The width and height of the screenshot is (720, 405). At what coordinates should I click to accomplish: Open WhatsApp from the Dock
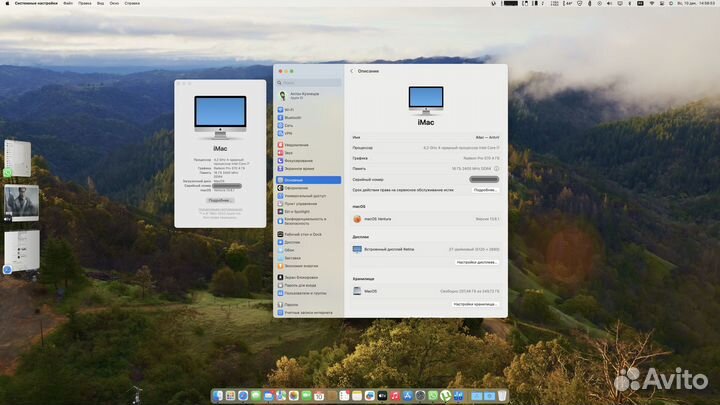coord(433,395)
